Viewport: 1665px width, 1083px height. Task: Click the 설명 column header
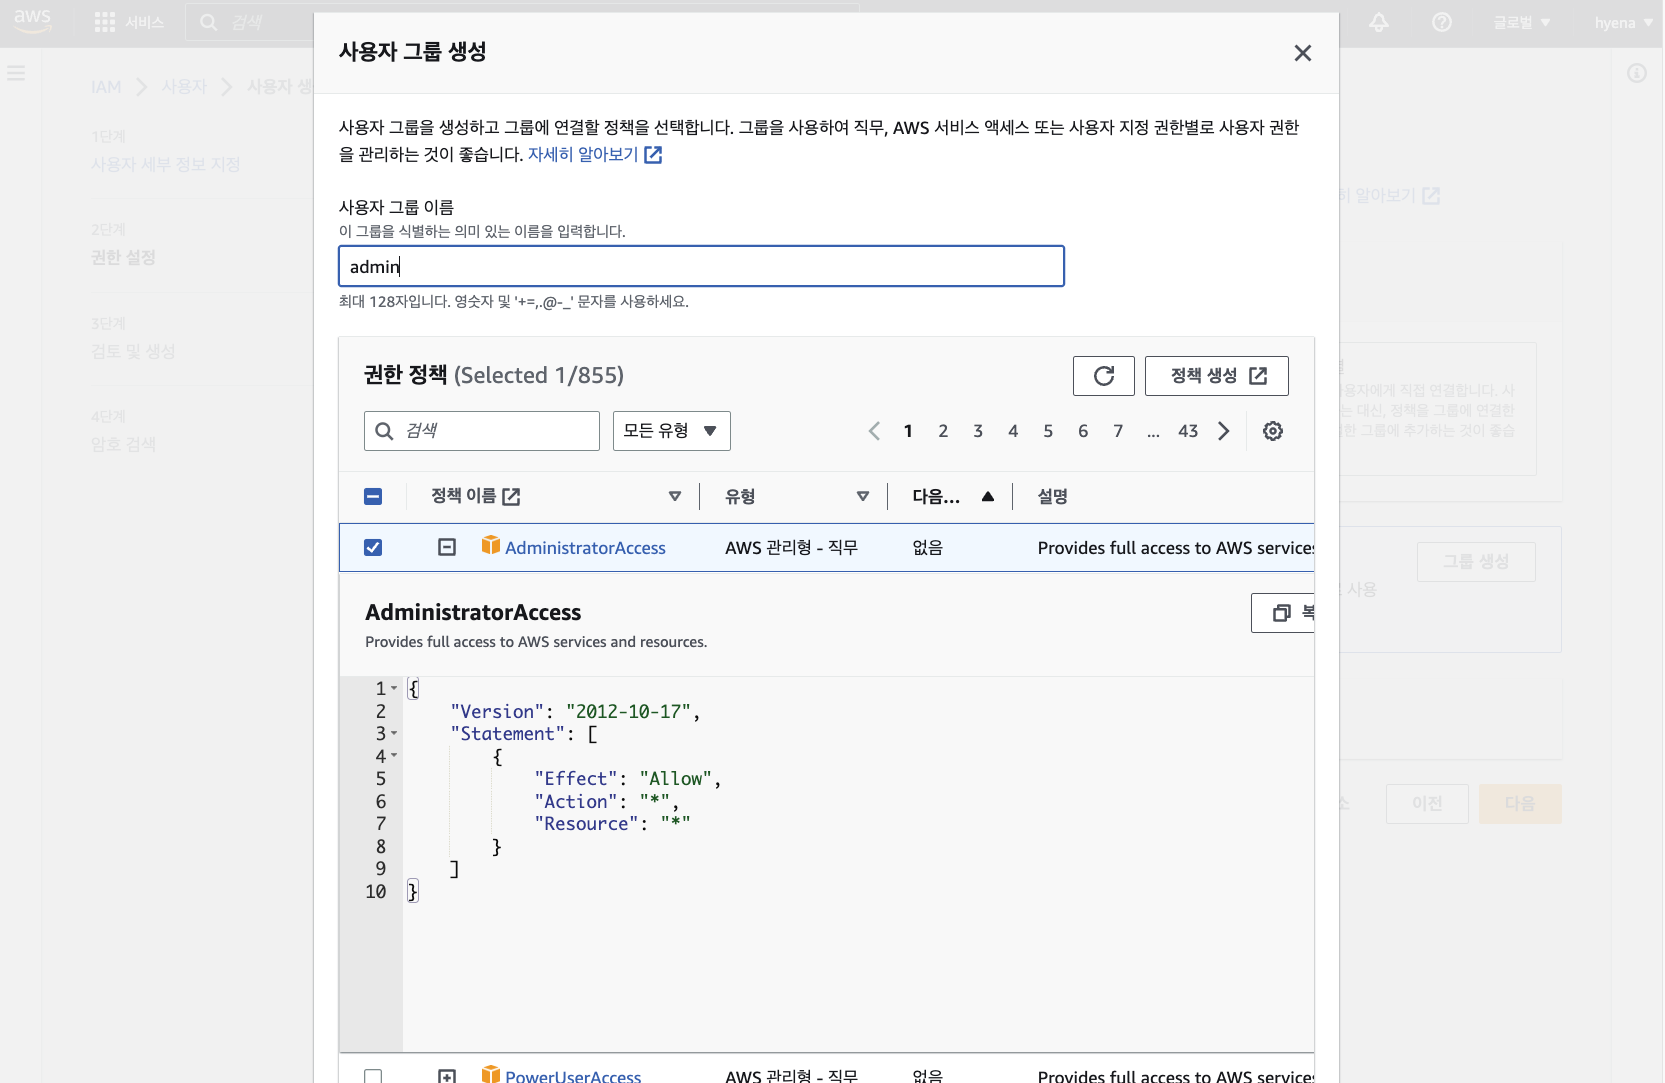[1053, 496]
